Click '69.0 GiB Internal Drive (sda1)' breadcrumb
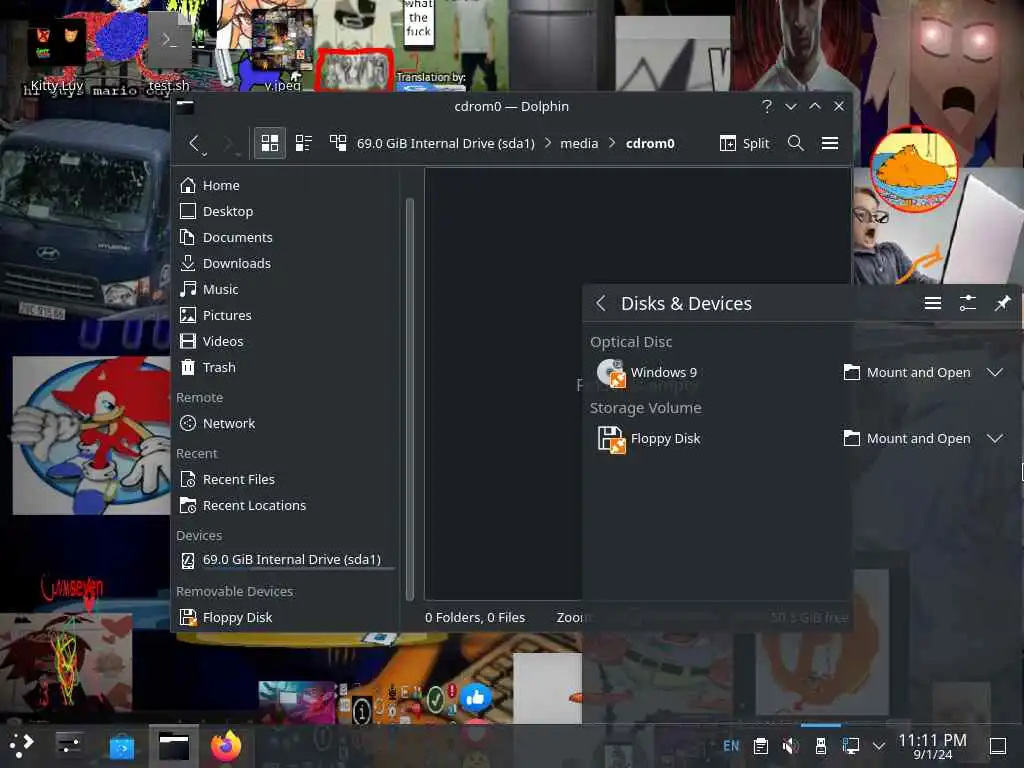 click(445, 143)
